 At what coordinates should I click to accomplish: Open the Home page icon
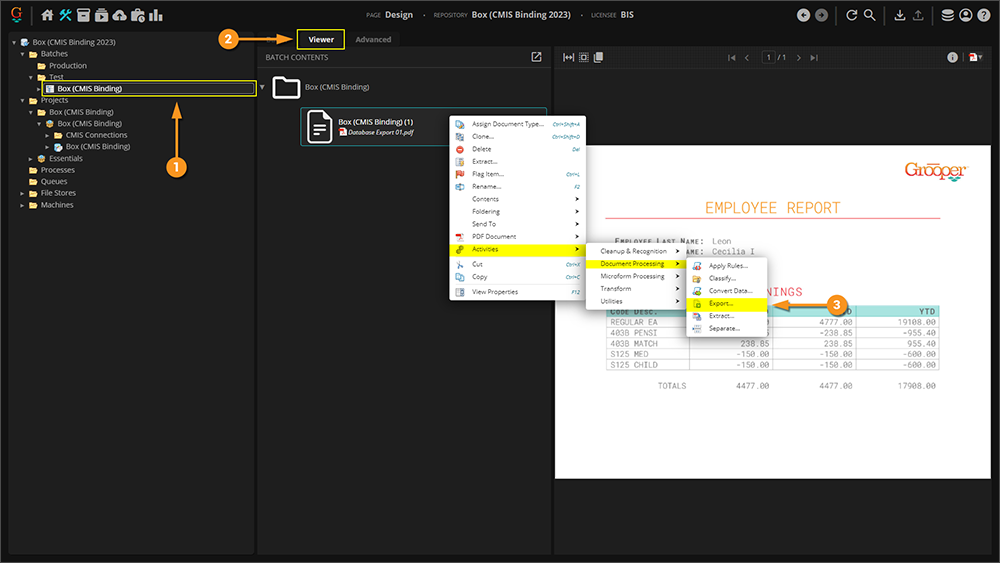pyautogui.click(x=47, y=15)
